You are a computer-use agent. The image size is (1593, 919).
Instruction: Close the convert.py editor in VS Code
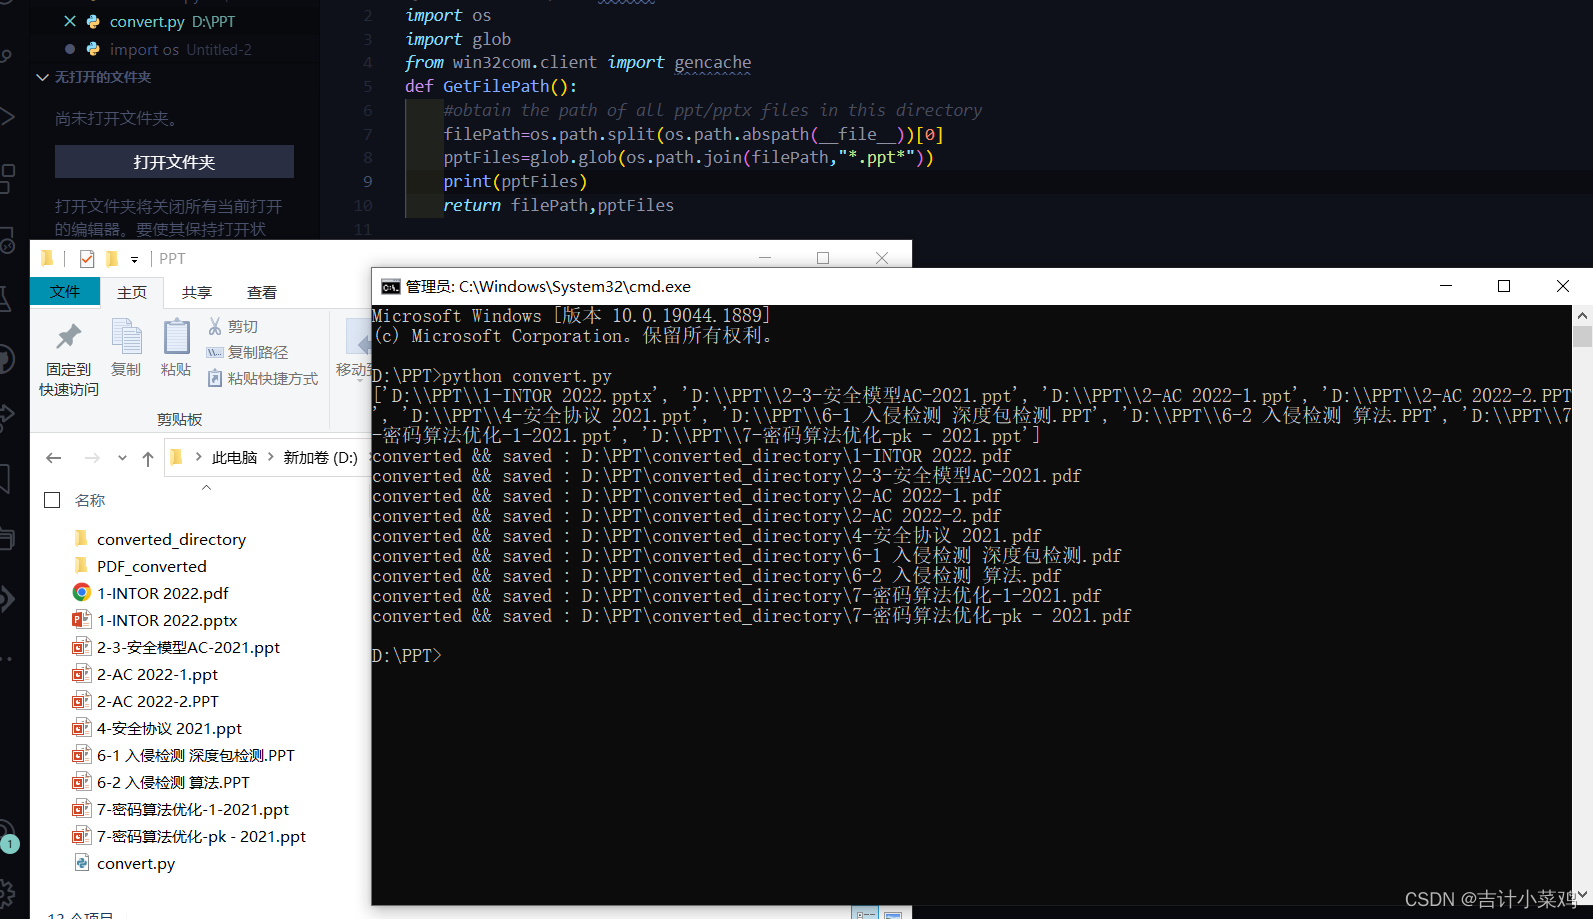coord(69,21)
